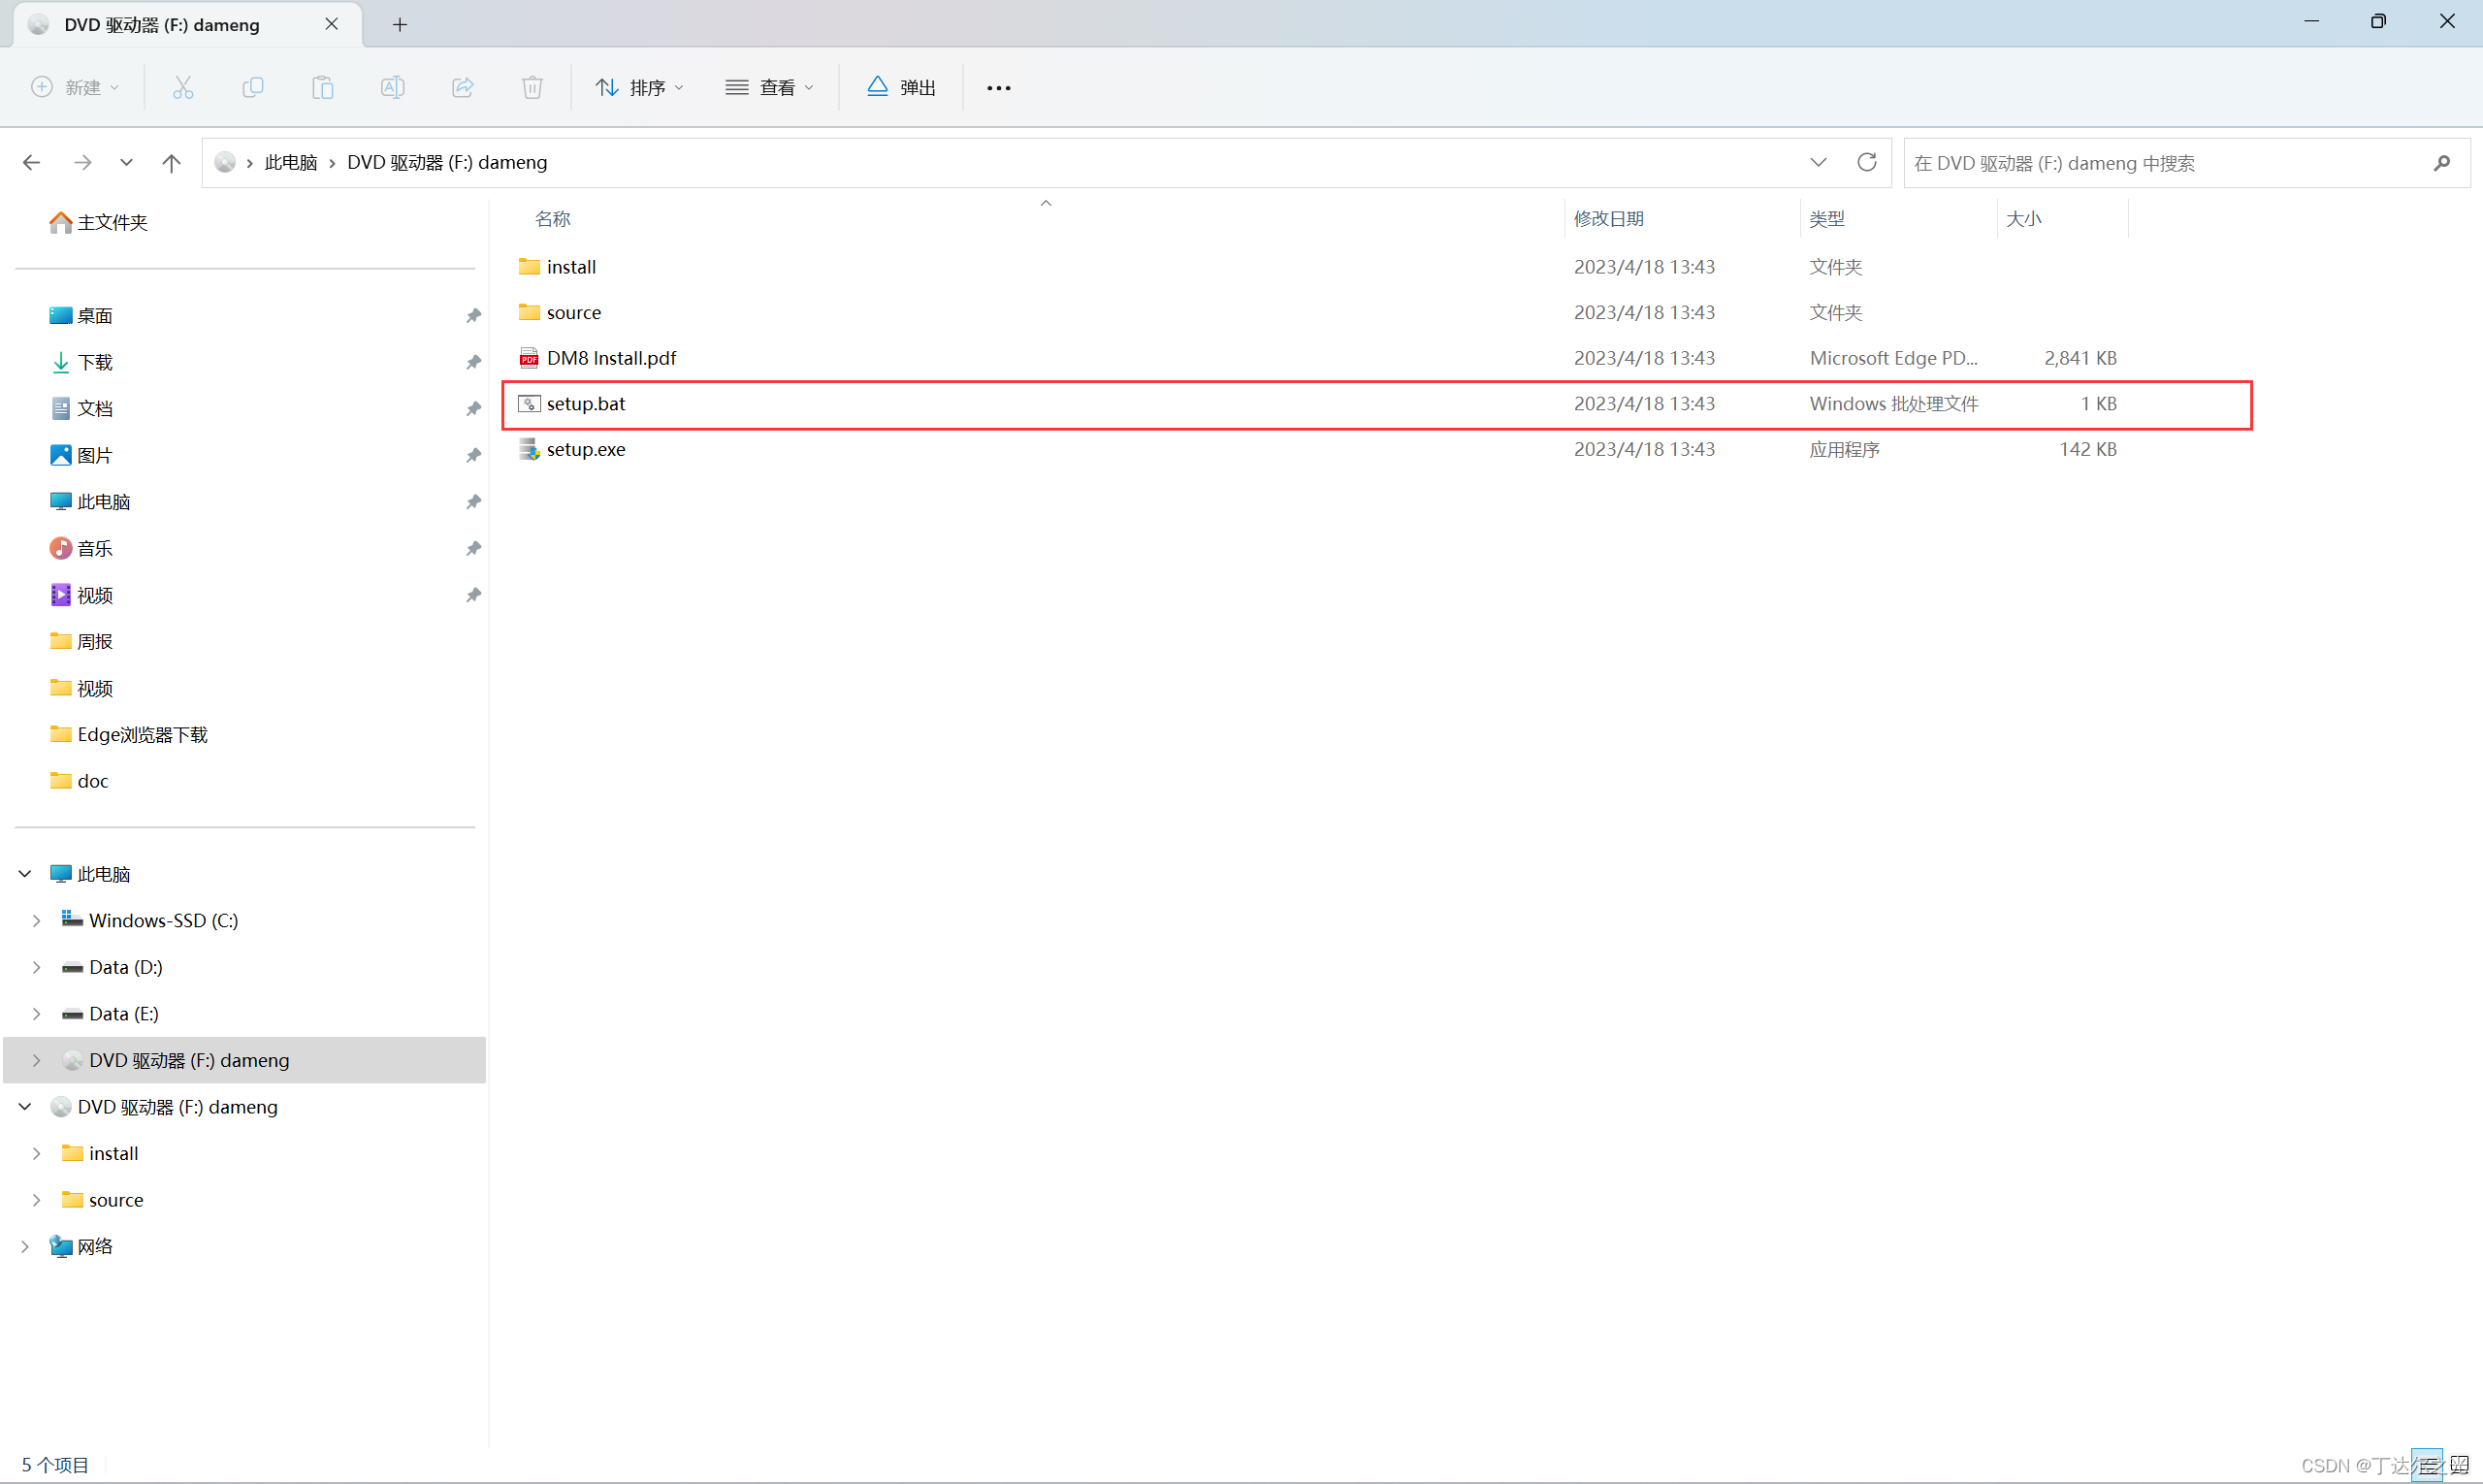
Task: Click the Rename icon in toolbar
Action: tap(392, 88)
